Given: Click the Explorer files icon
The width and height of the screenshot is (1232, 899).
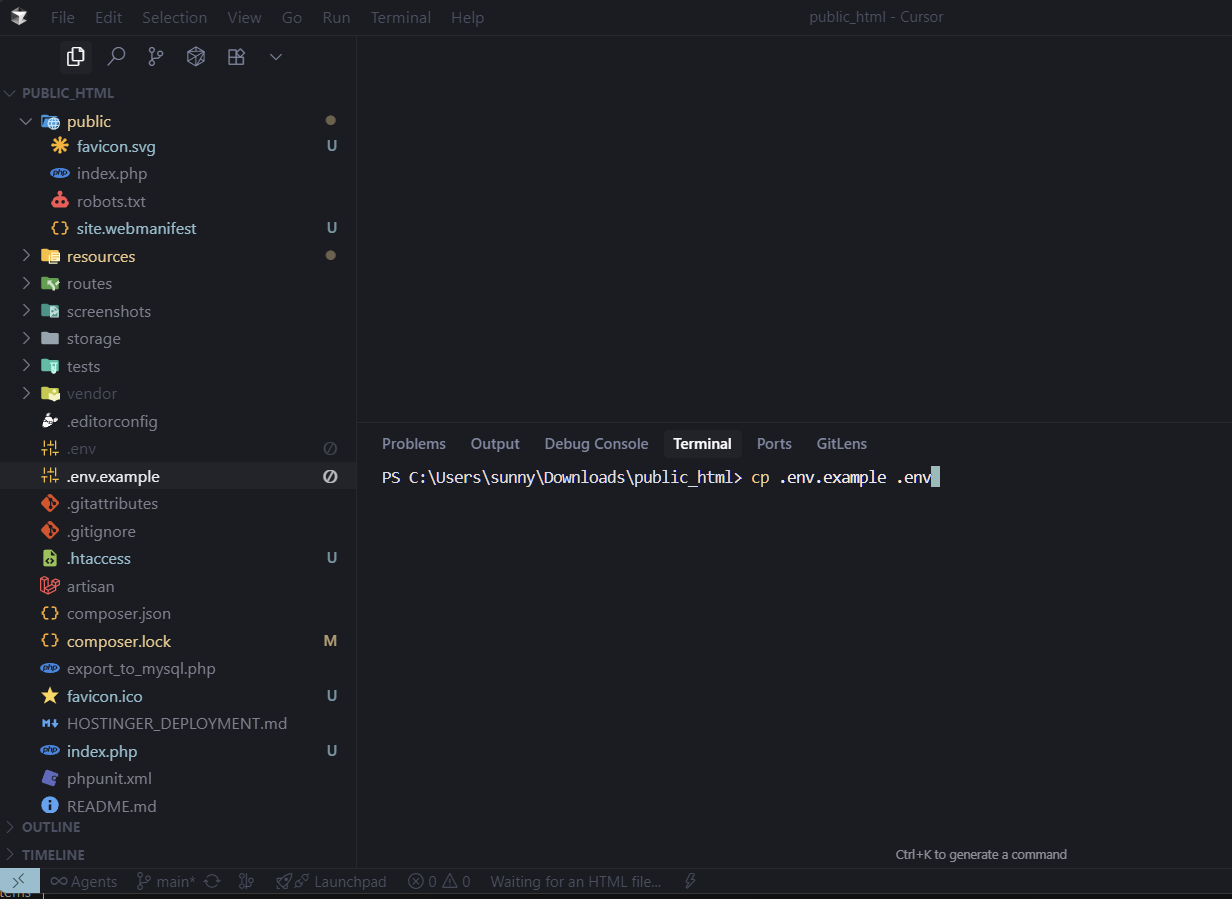Looking at the screenshot, I should tap(76, 57).
